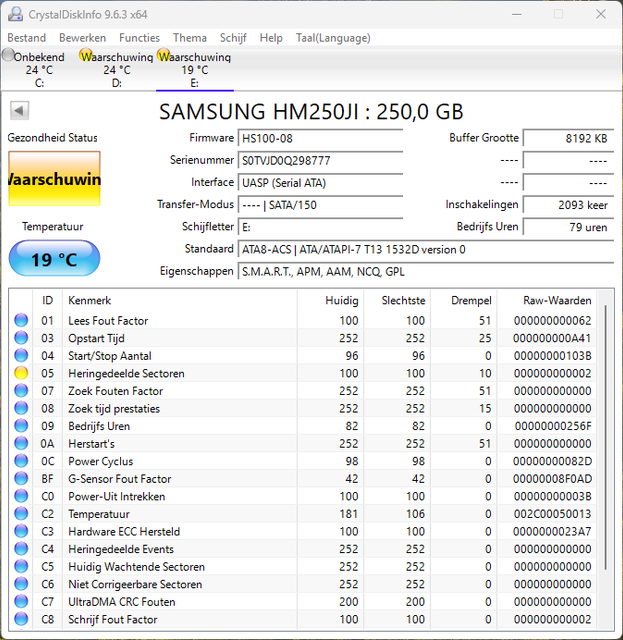Open the Schijf menu

point(233,38)
